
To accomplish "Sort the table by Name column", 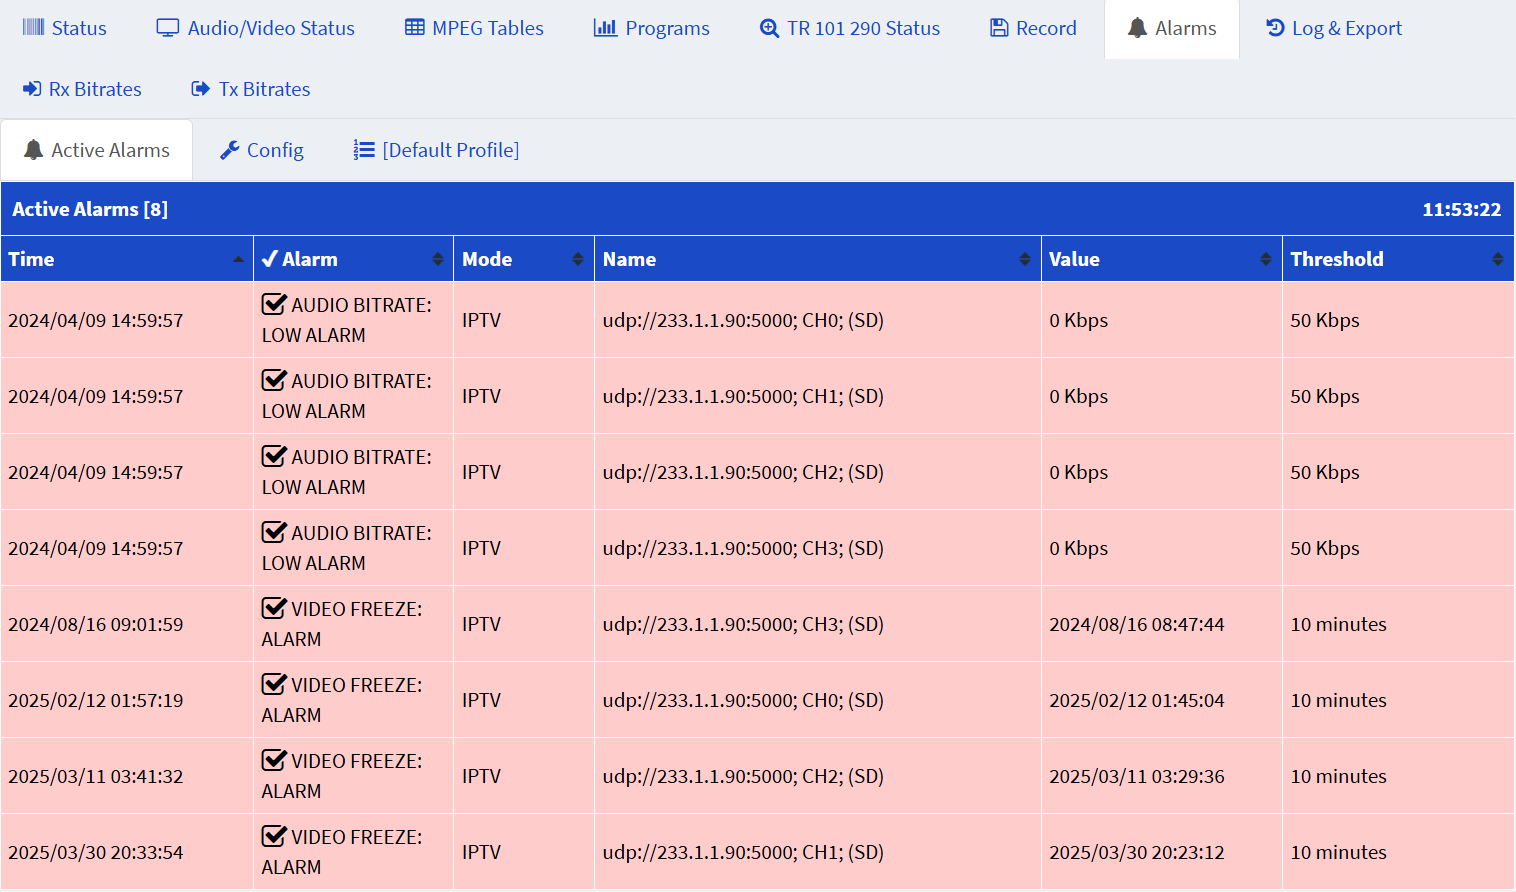I will point(818,259).
